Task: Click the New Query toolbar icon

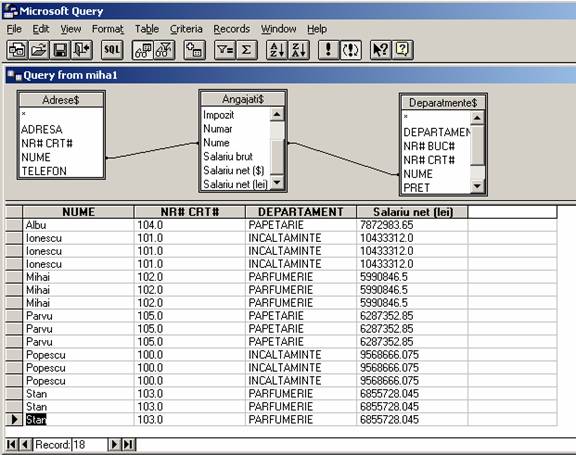Action: (17, 50)
